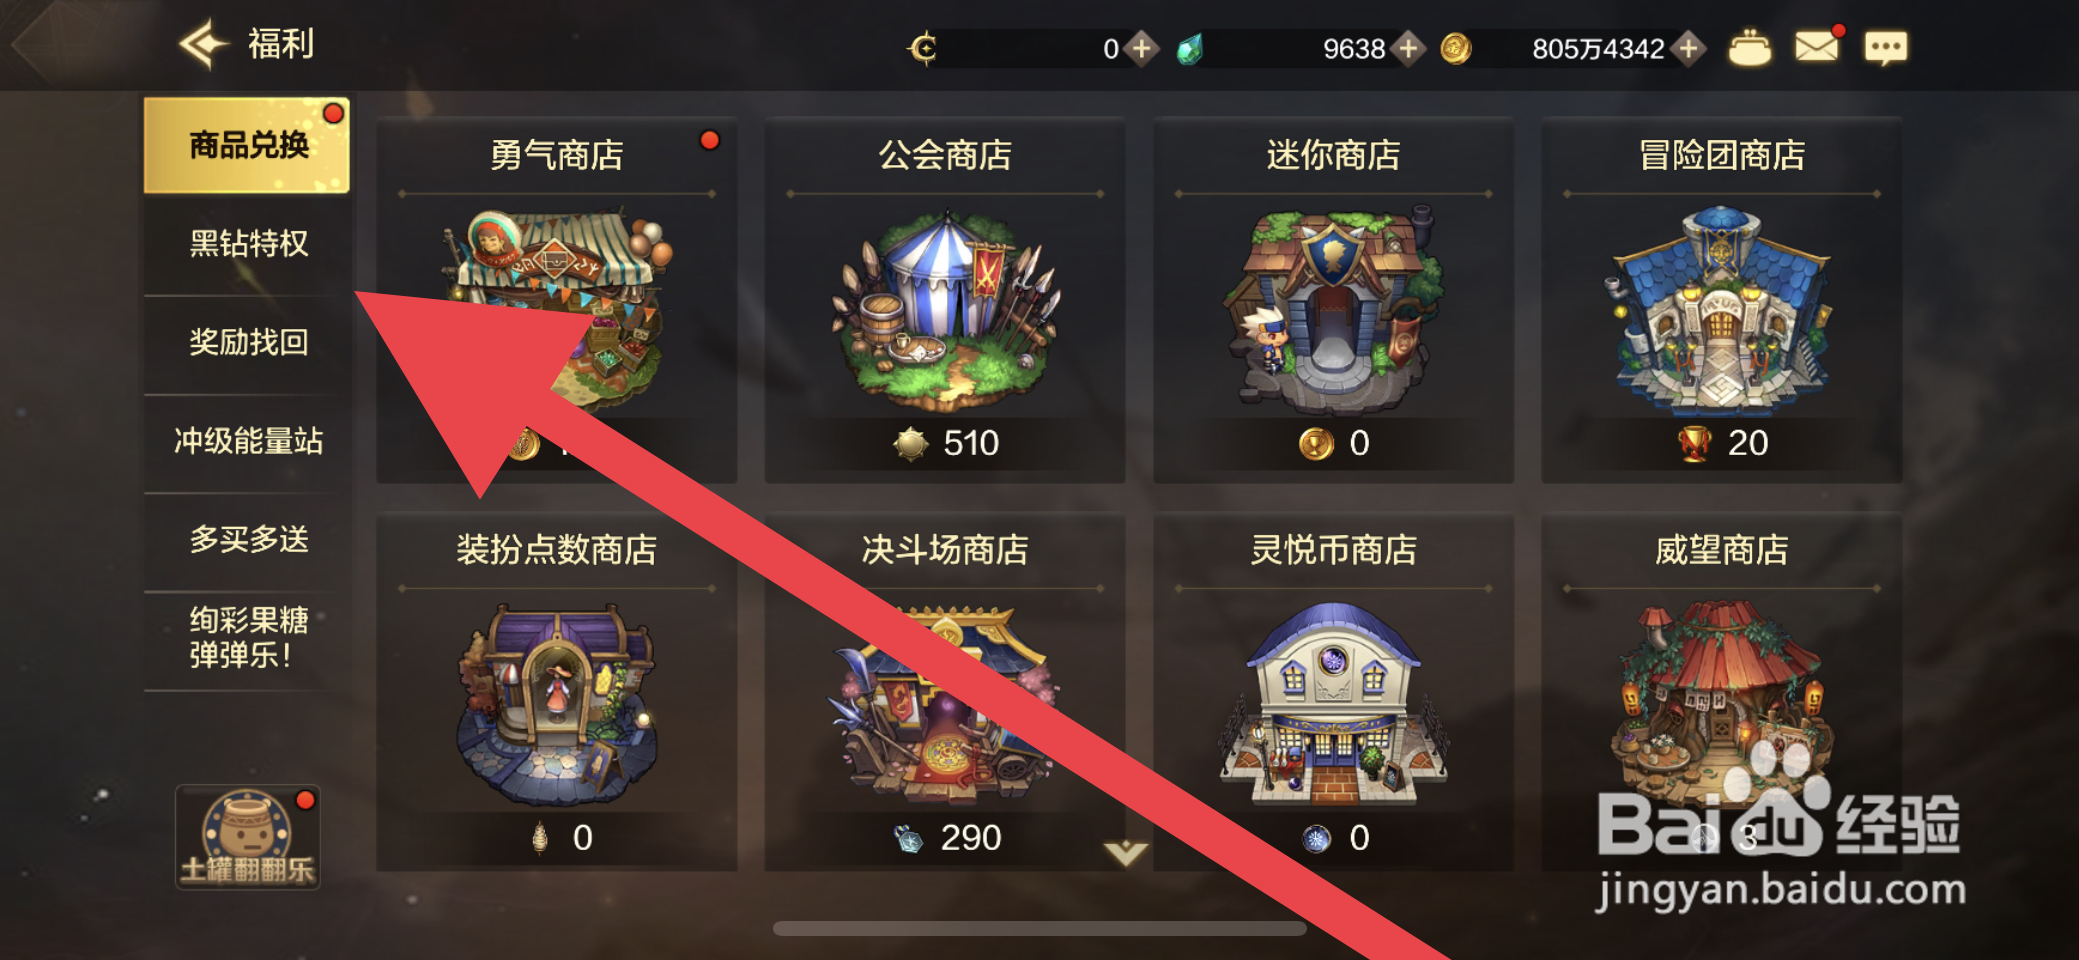Screen dimensions: 2079x960
Task: Select the 商品兑换 tab
Action: click(x=247, y=145)
